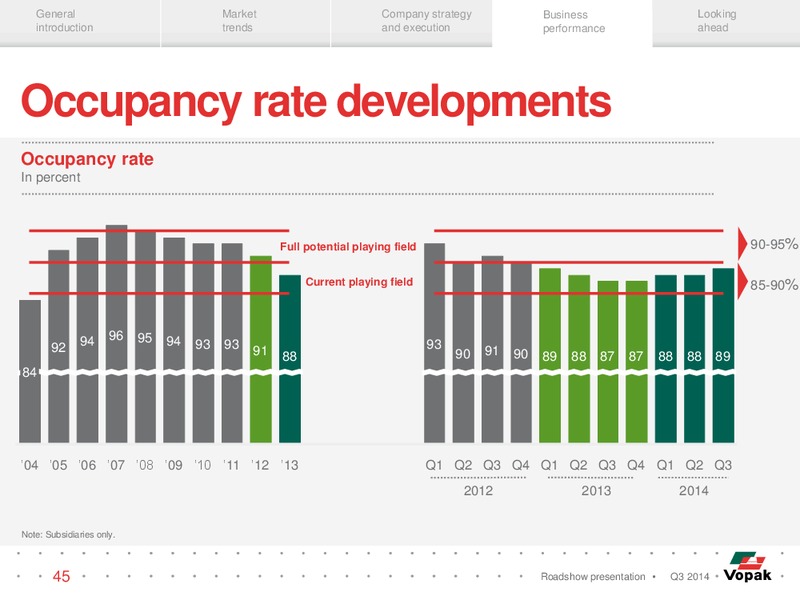Click the dark green '13 bar showing 88
The height and width of the screenshot is (600, 800).
tap(290, 359)
